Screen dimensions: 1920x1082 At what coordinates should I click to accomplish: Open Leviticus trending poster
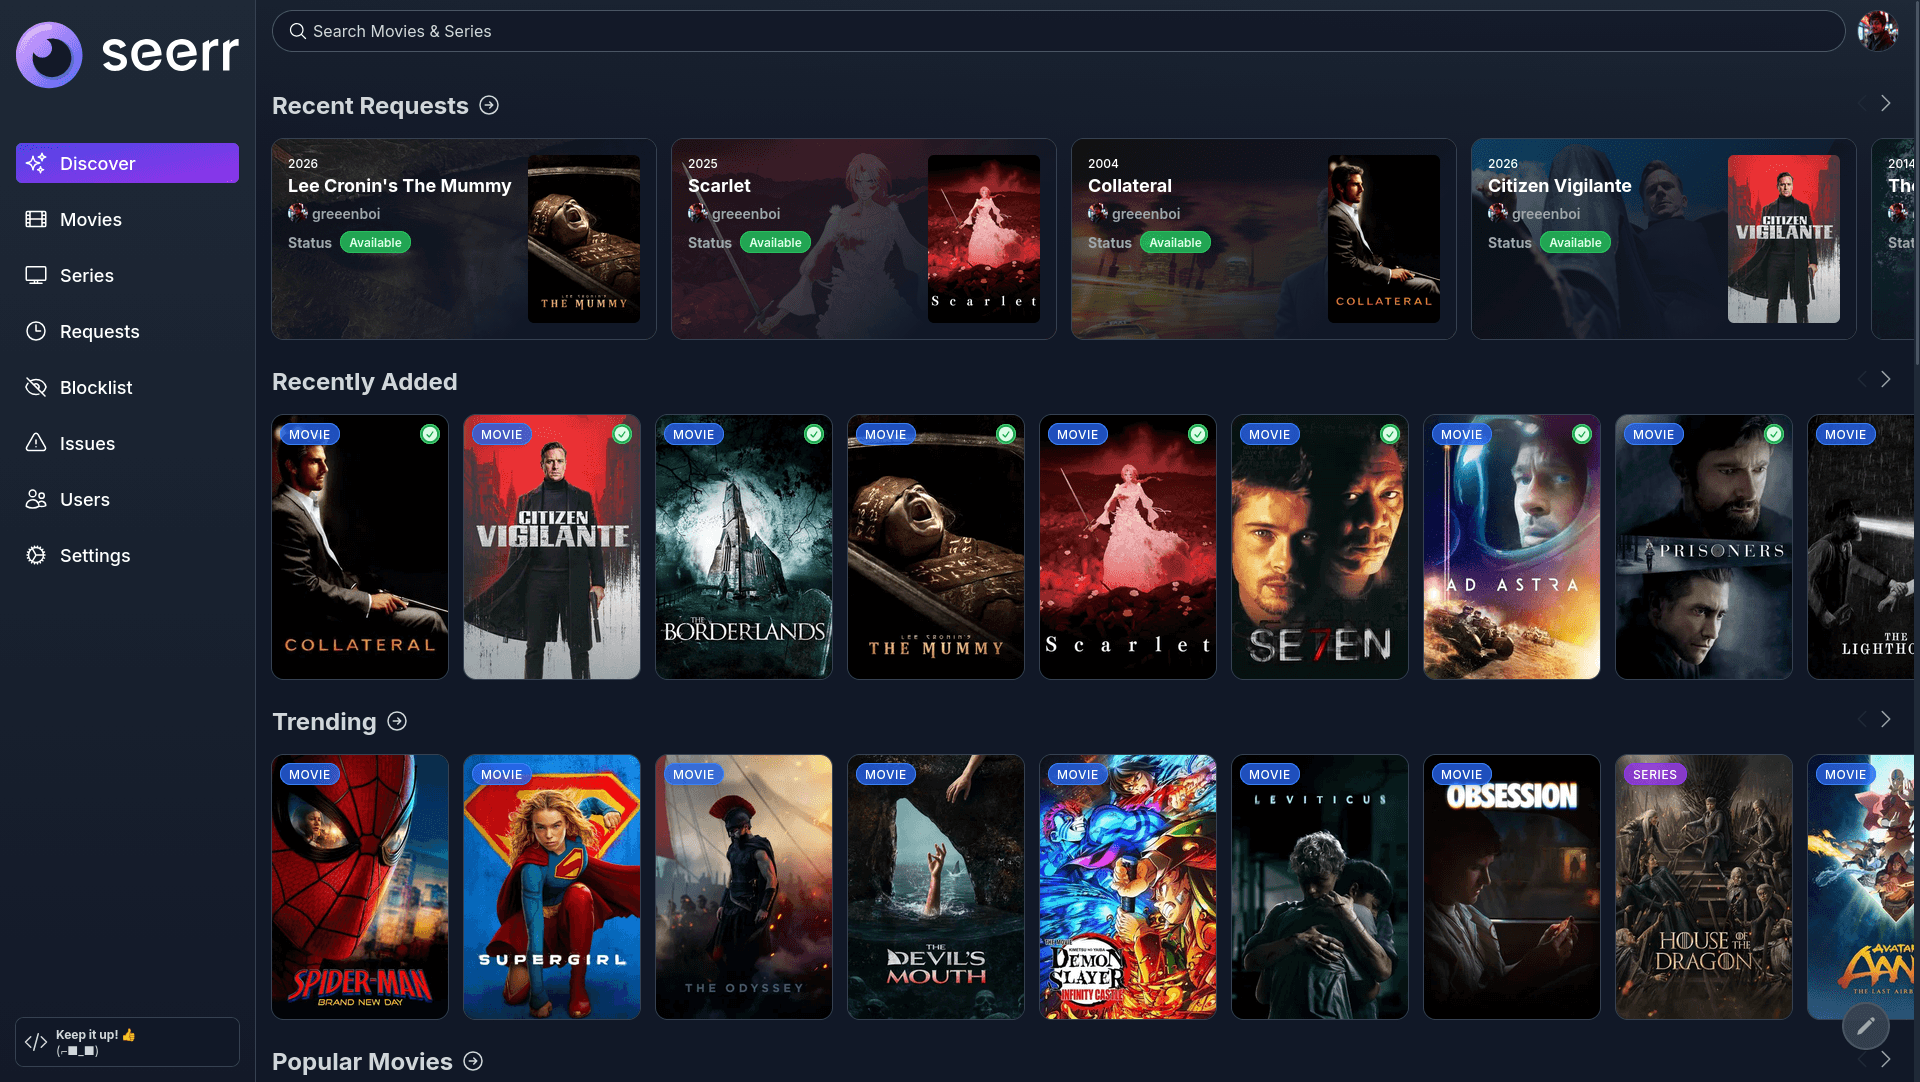(1320, 887)
